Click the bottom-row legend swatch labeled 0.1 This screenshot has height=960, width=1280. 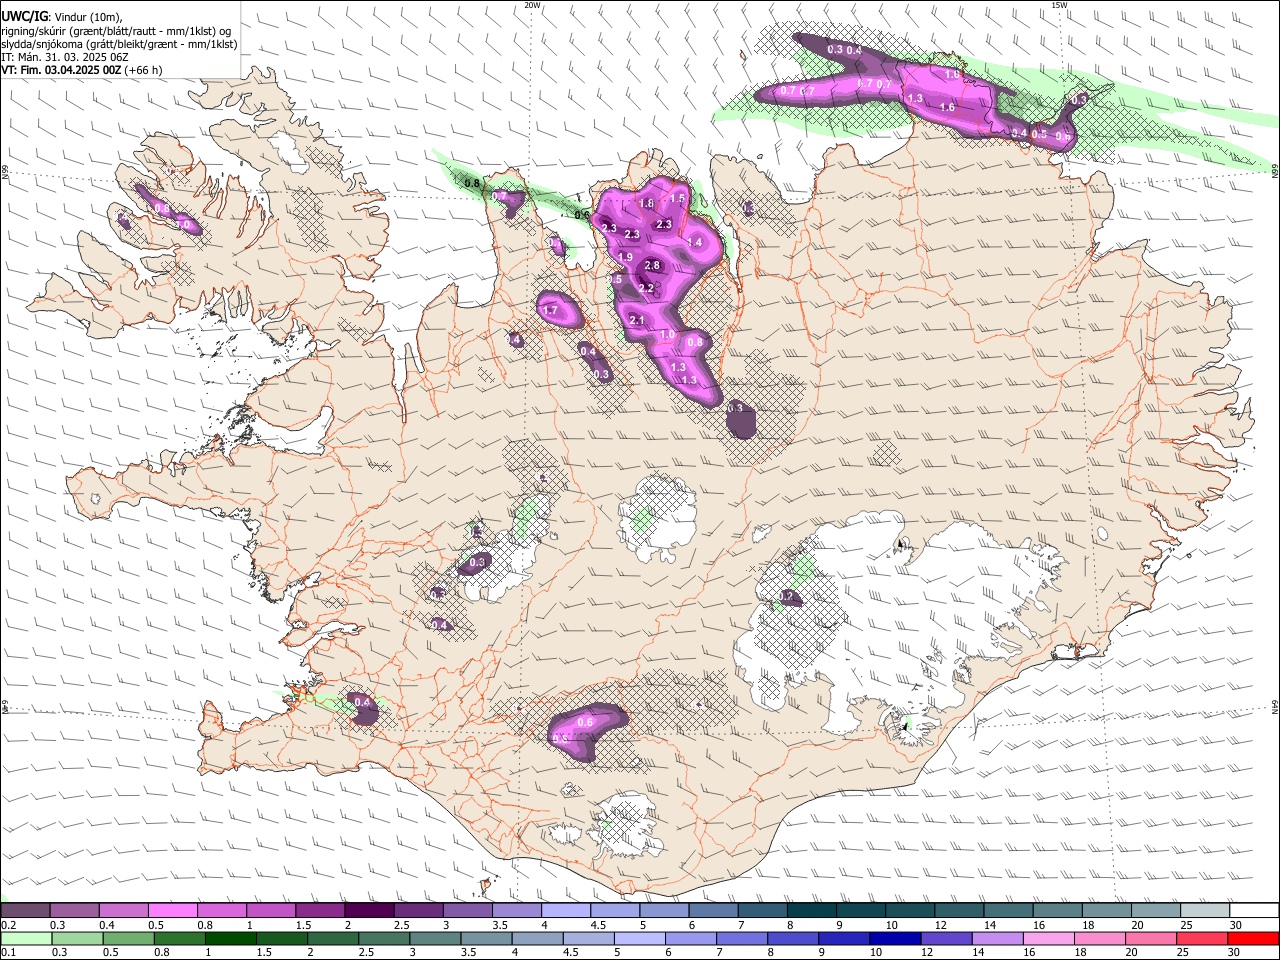pyautogui.click(x=28, y=938)
